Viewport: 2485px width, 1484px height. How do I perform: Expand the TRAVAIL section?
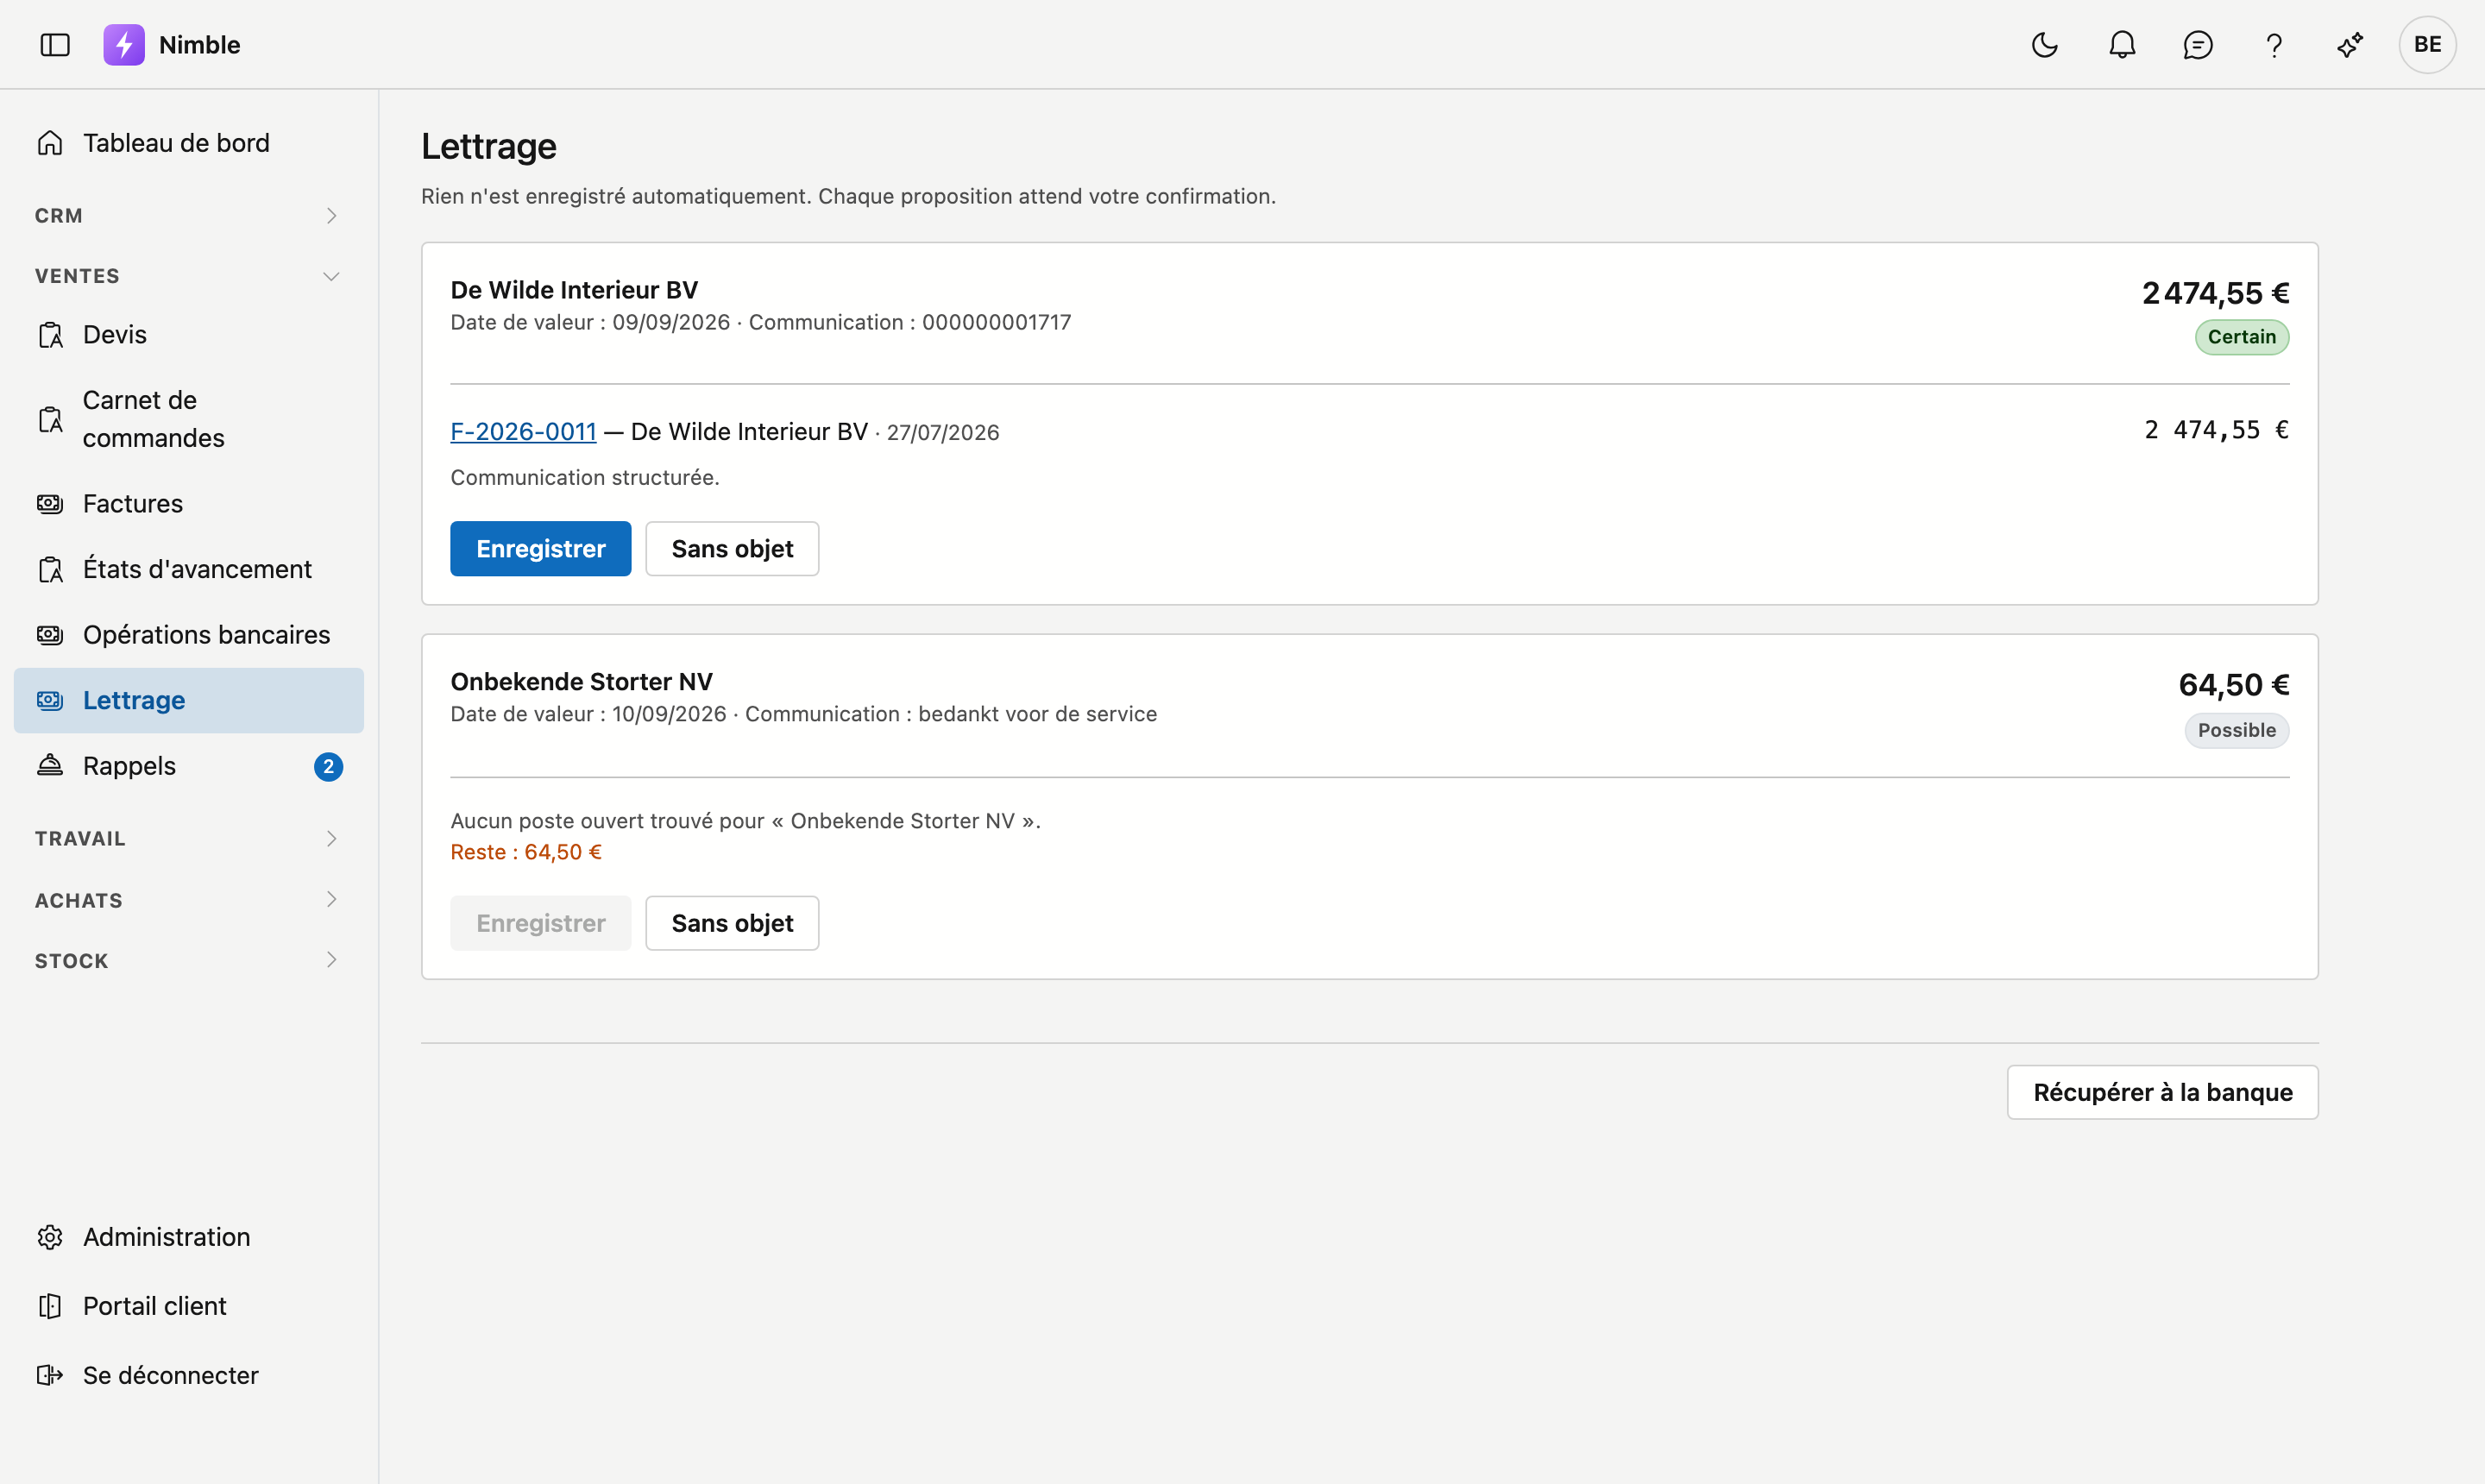(x=189, y=839)
